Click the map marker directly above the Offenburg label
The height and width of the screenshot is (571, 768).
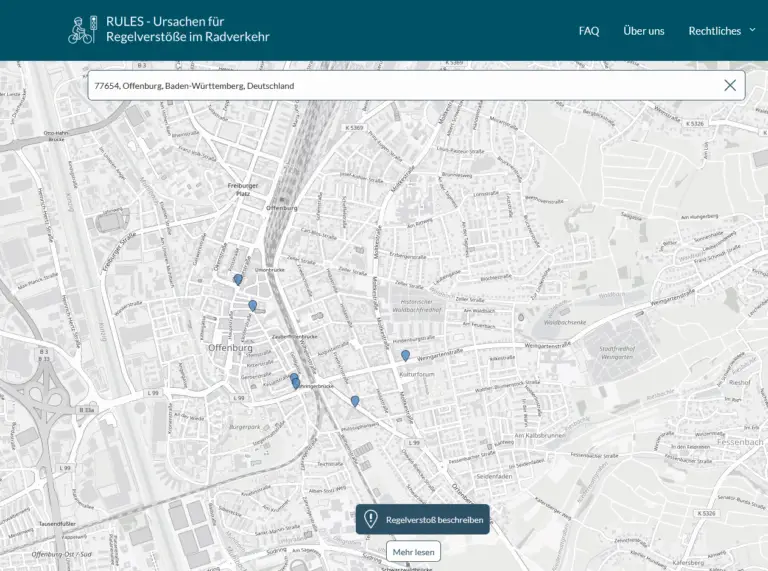coord(252,305)
